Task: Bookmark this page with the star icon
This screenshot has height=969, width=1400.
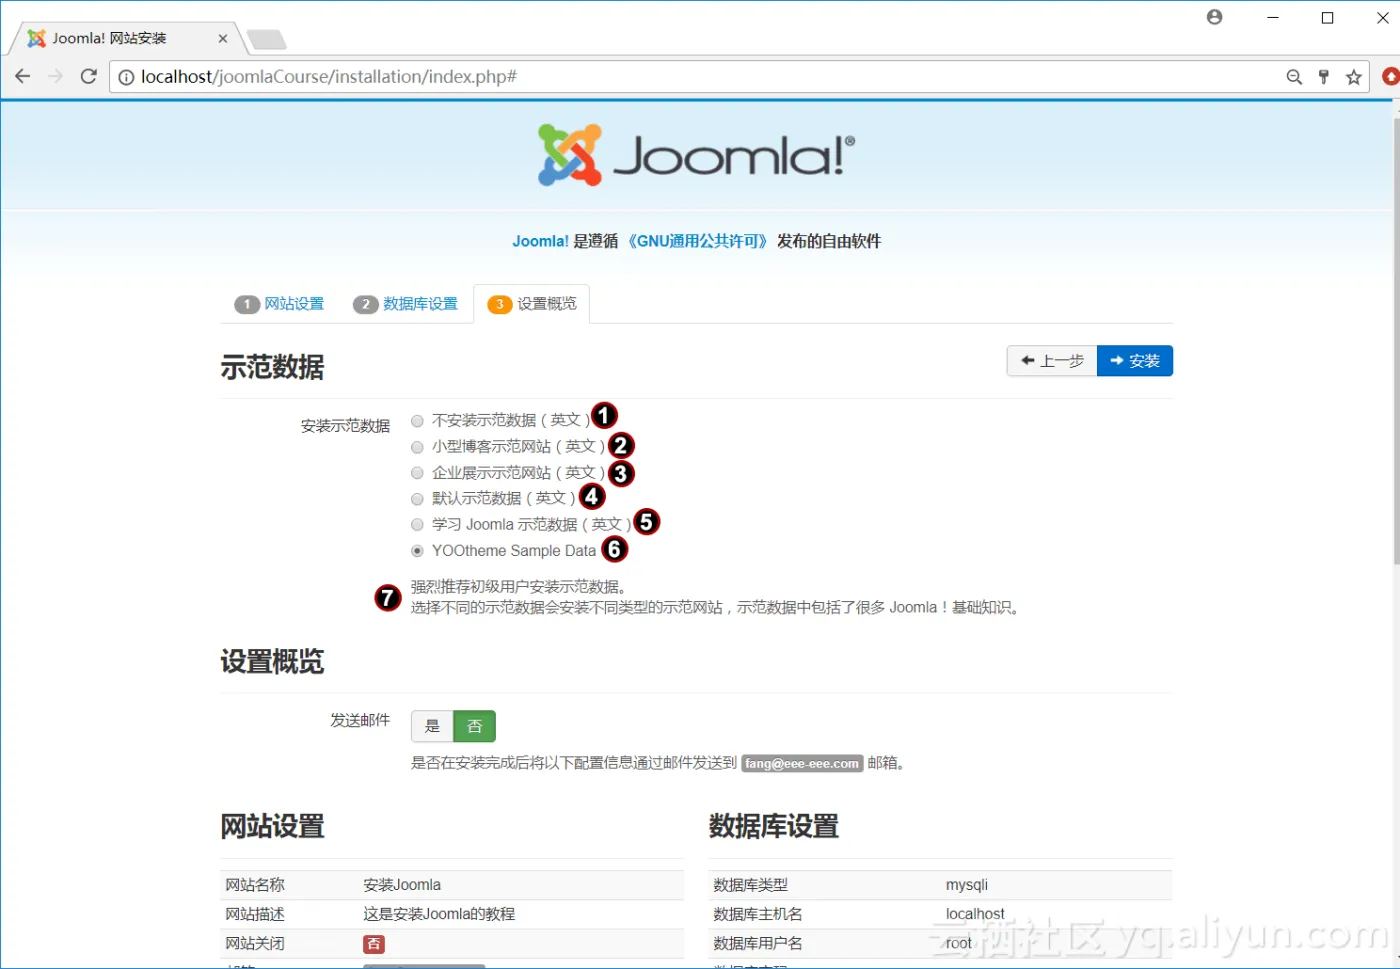Action: [1354, 77]
